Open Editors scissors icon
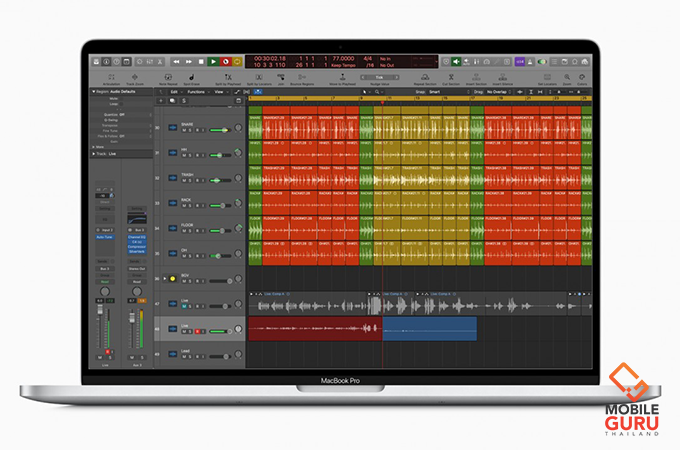 tap(160, 62)
